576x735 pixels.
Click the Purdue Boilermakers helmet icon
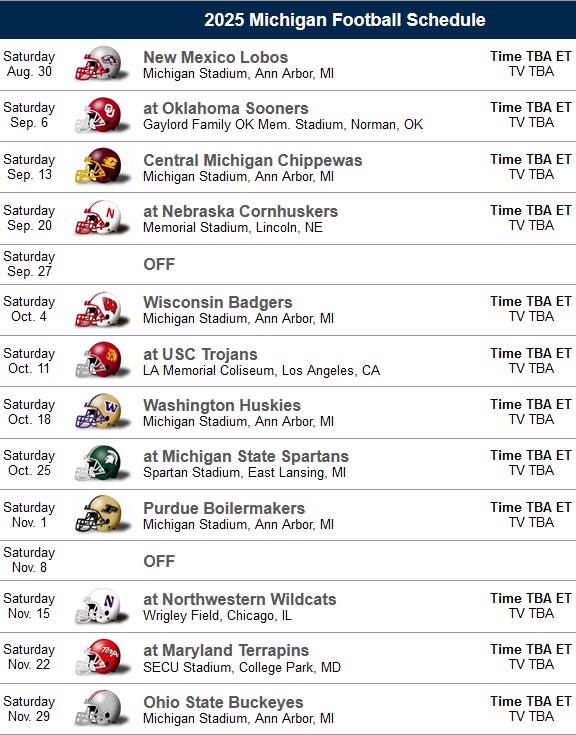[102, 514]
